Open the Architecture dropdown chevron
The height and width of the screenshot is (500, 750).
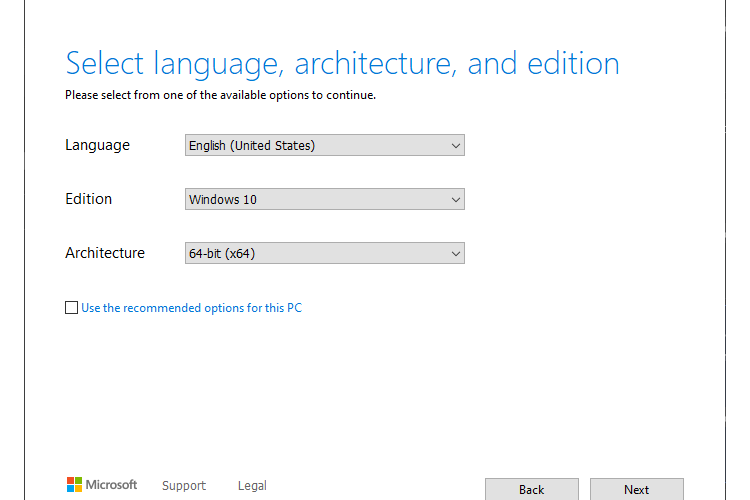coord(455,254)
